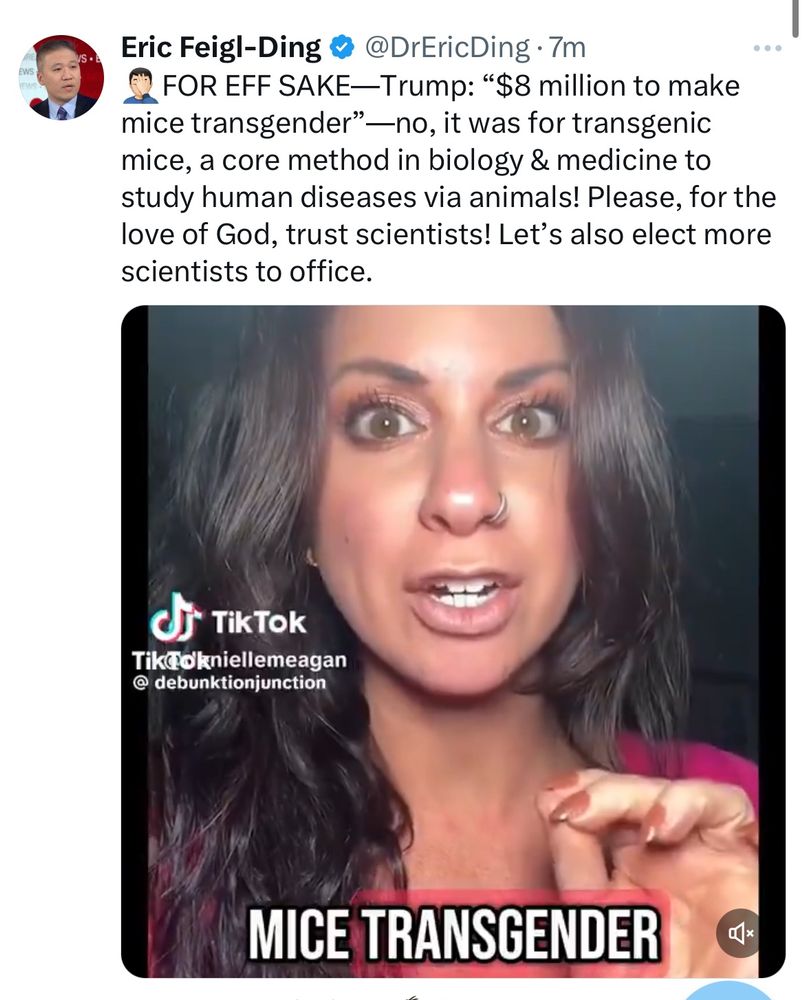Unmute the video with the speaker icon
The height and width of the screenshot is (1000, 805).
(739, 933)
